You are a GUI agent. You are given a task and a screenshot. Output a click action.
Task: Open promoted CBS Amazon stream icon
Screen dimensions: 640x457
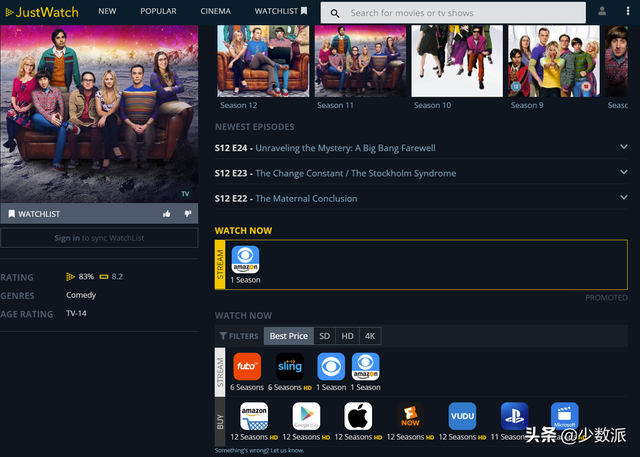(x=245, y=260)
